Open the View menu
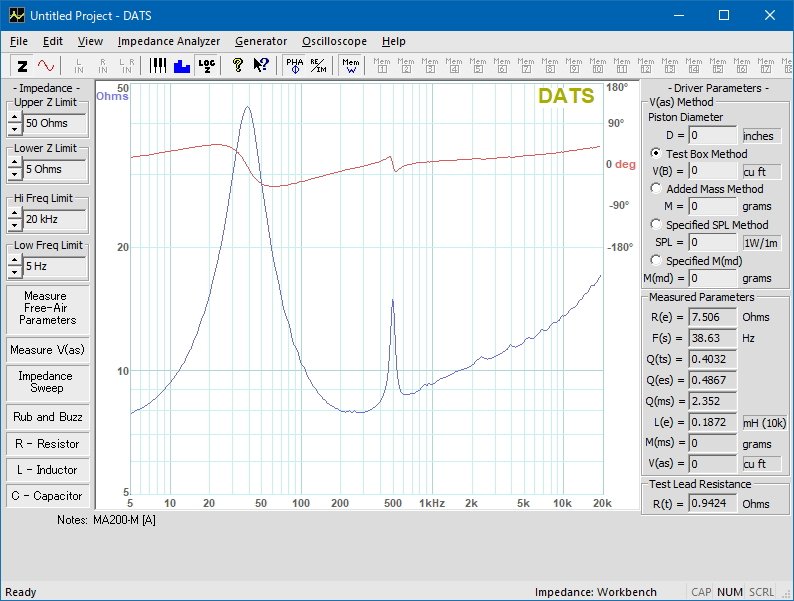794x601 pixels. click(x=90, y=42)
